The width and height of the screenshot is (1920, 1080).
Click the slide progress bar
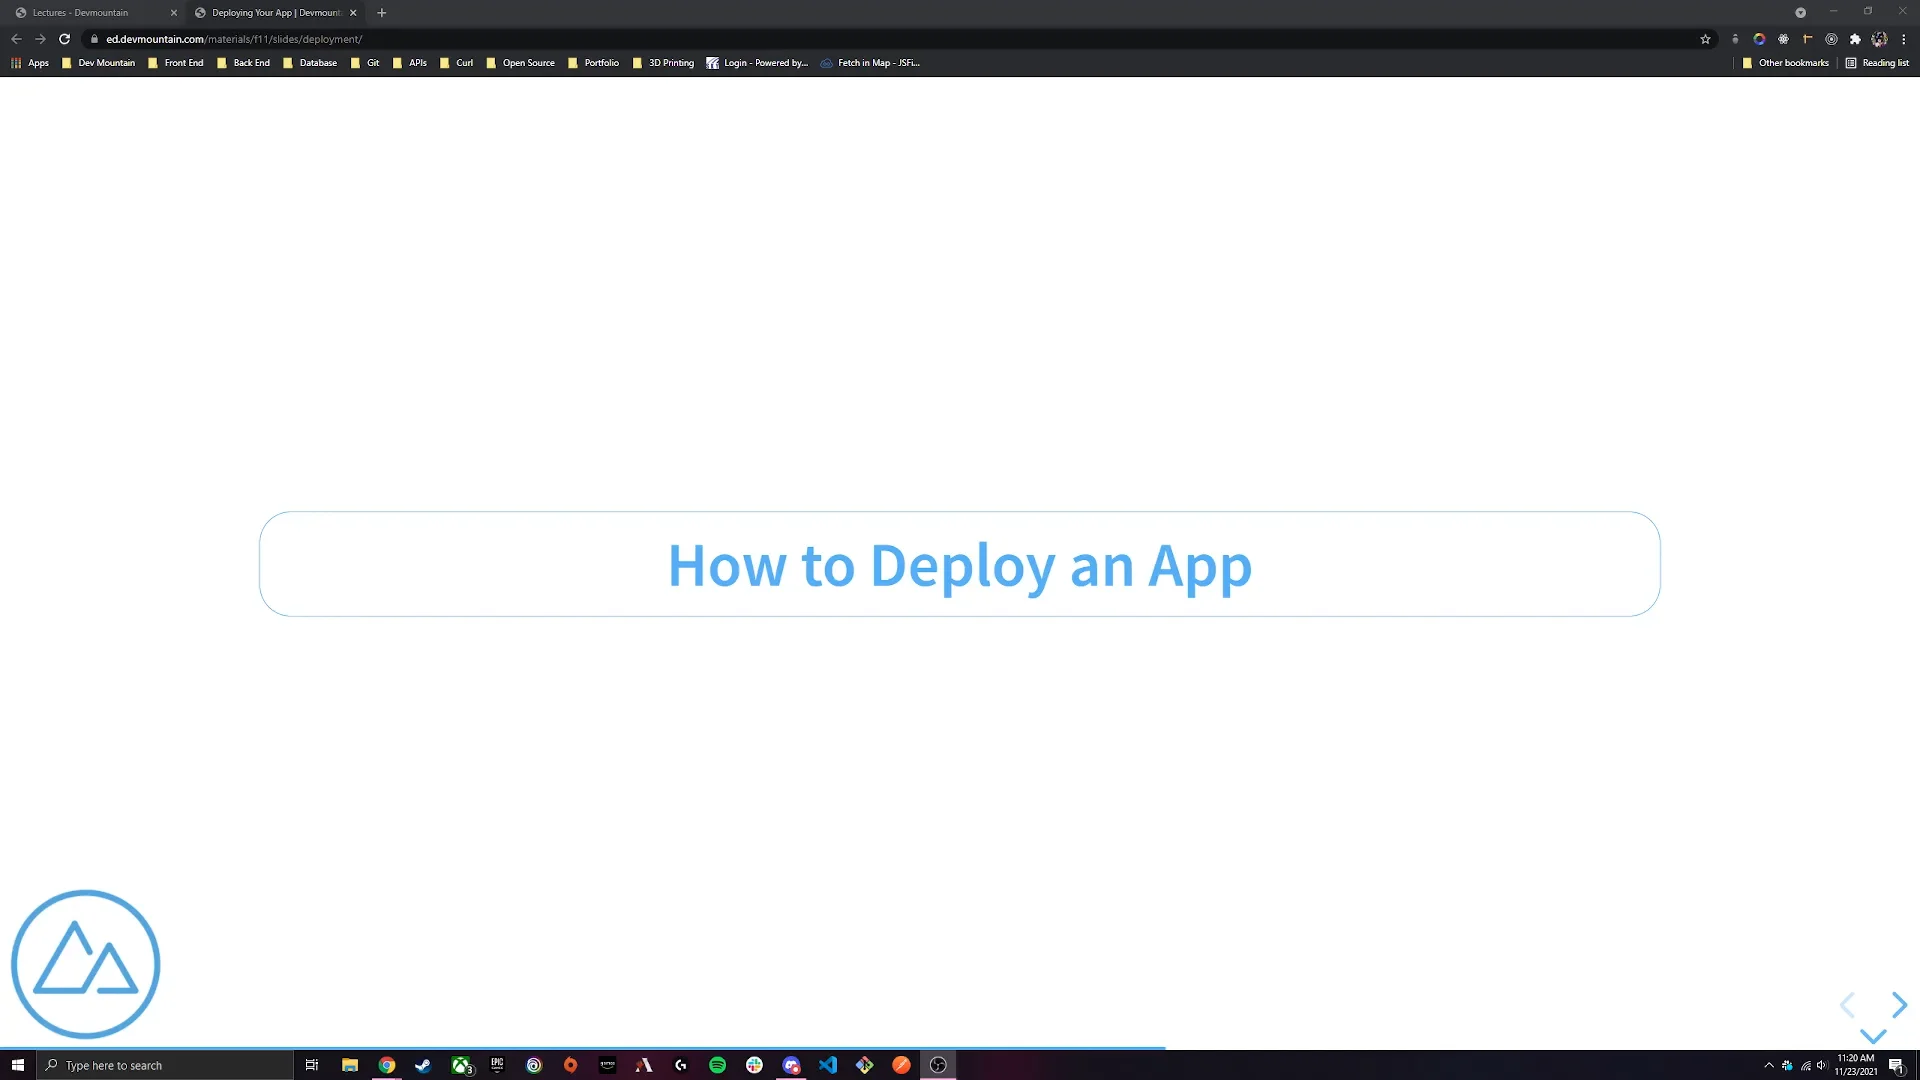click(x=960, y=1047)
